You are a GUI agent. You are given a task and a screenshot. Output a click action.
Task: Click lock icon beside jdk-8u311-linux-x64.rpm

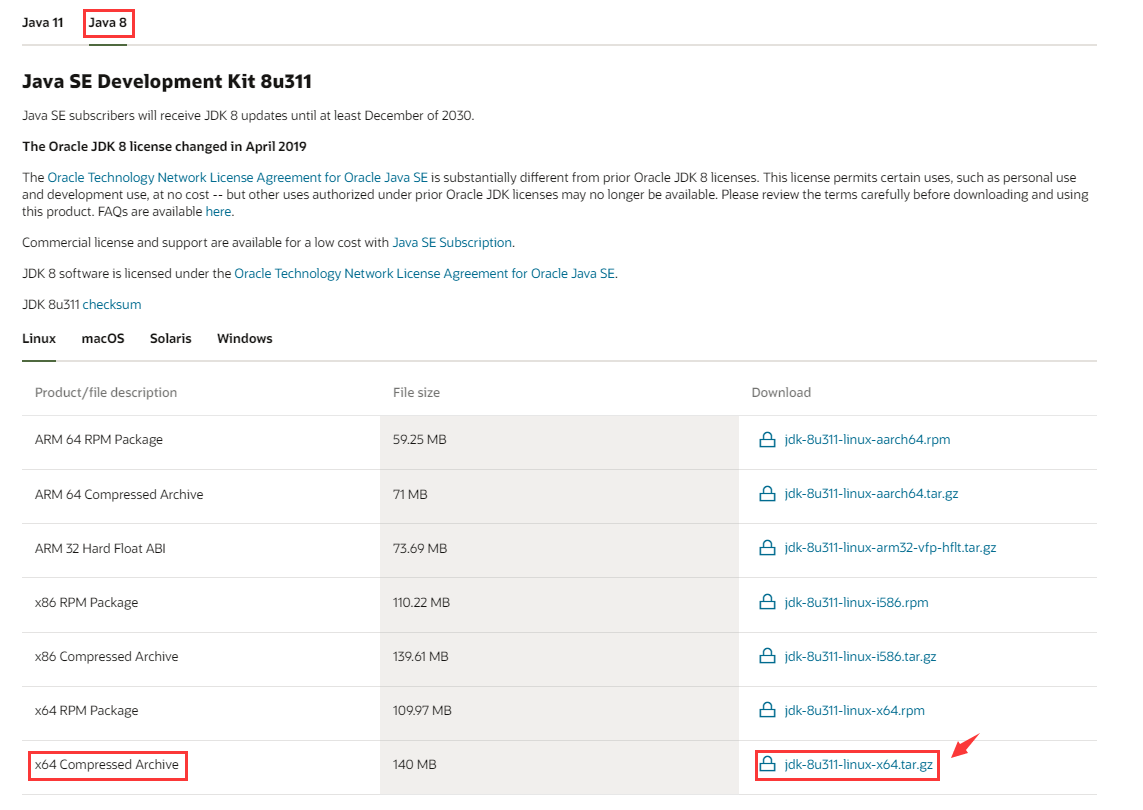coord(767,710)
